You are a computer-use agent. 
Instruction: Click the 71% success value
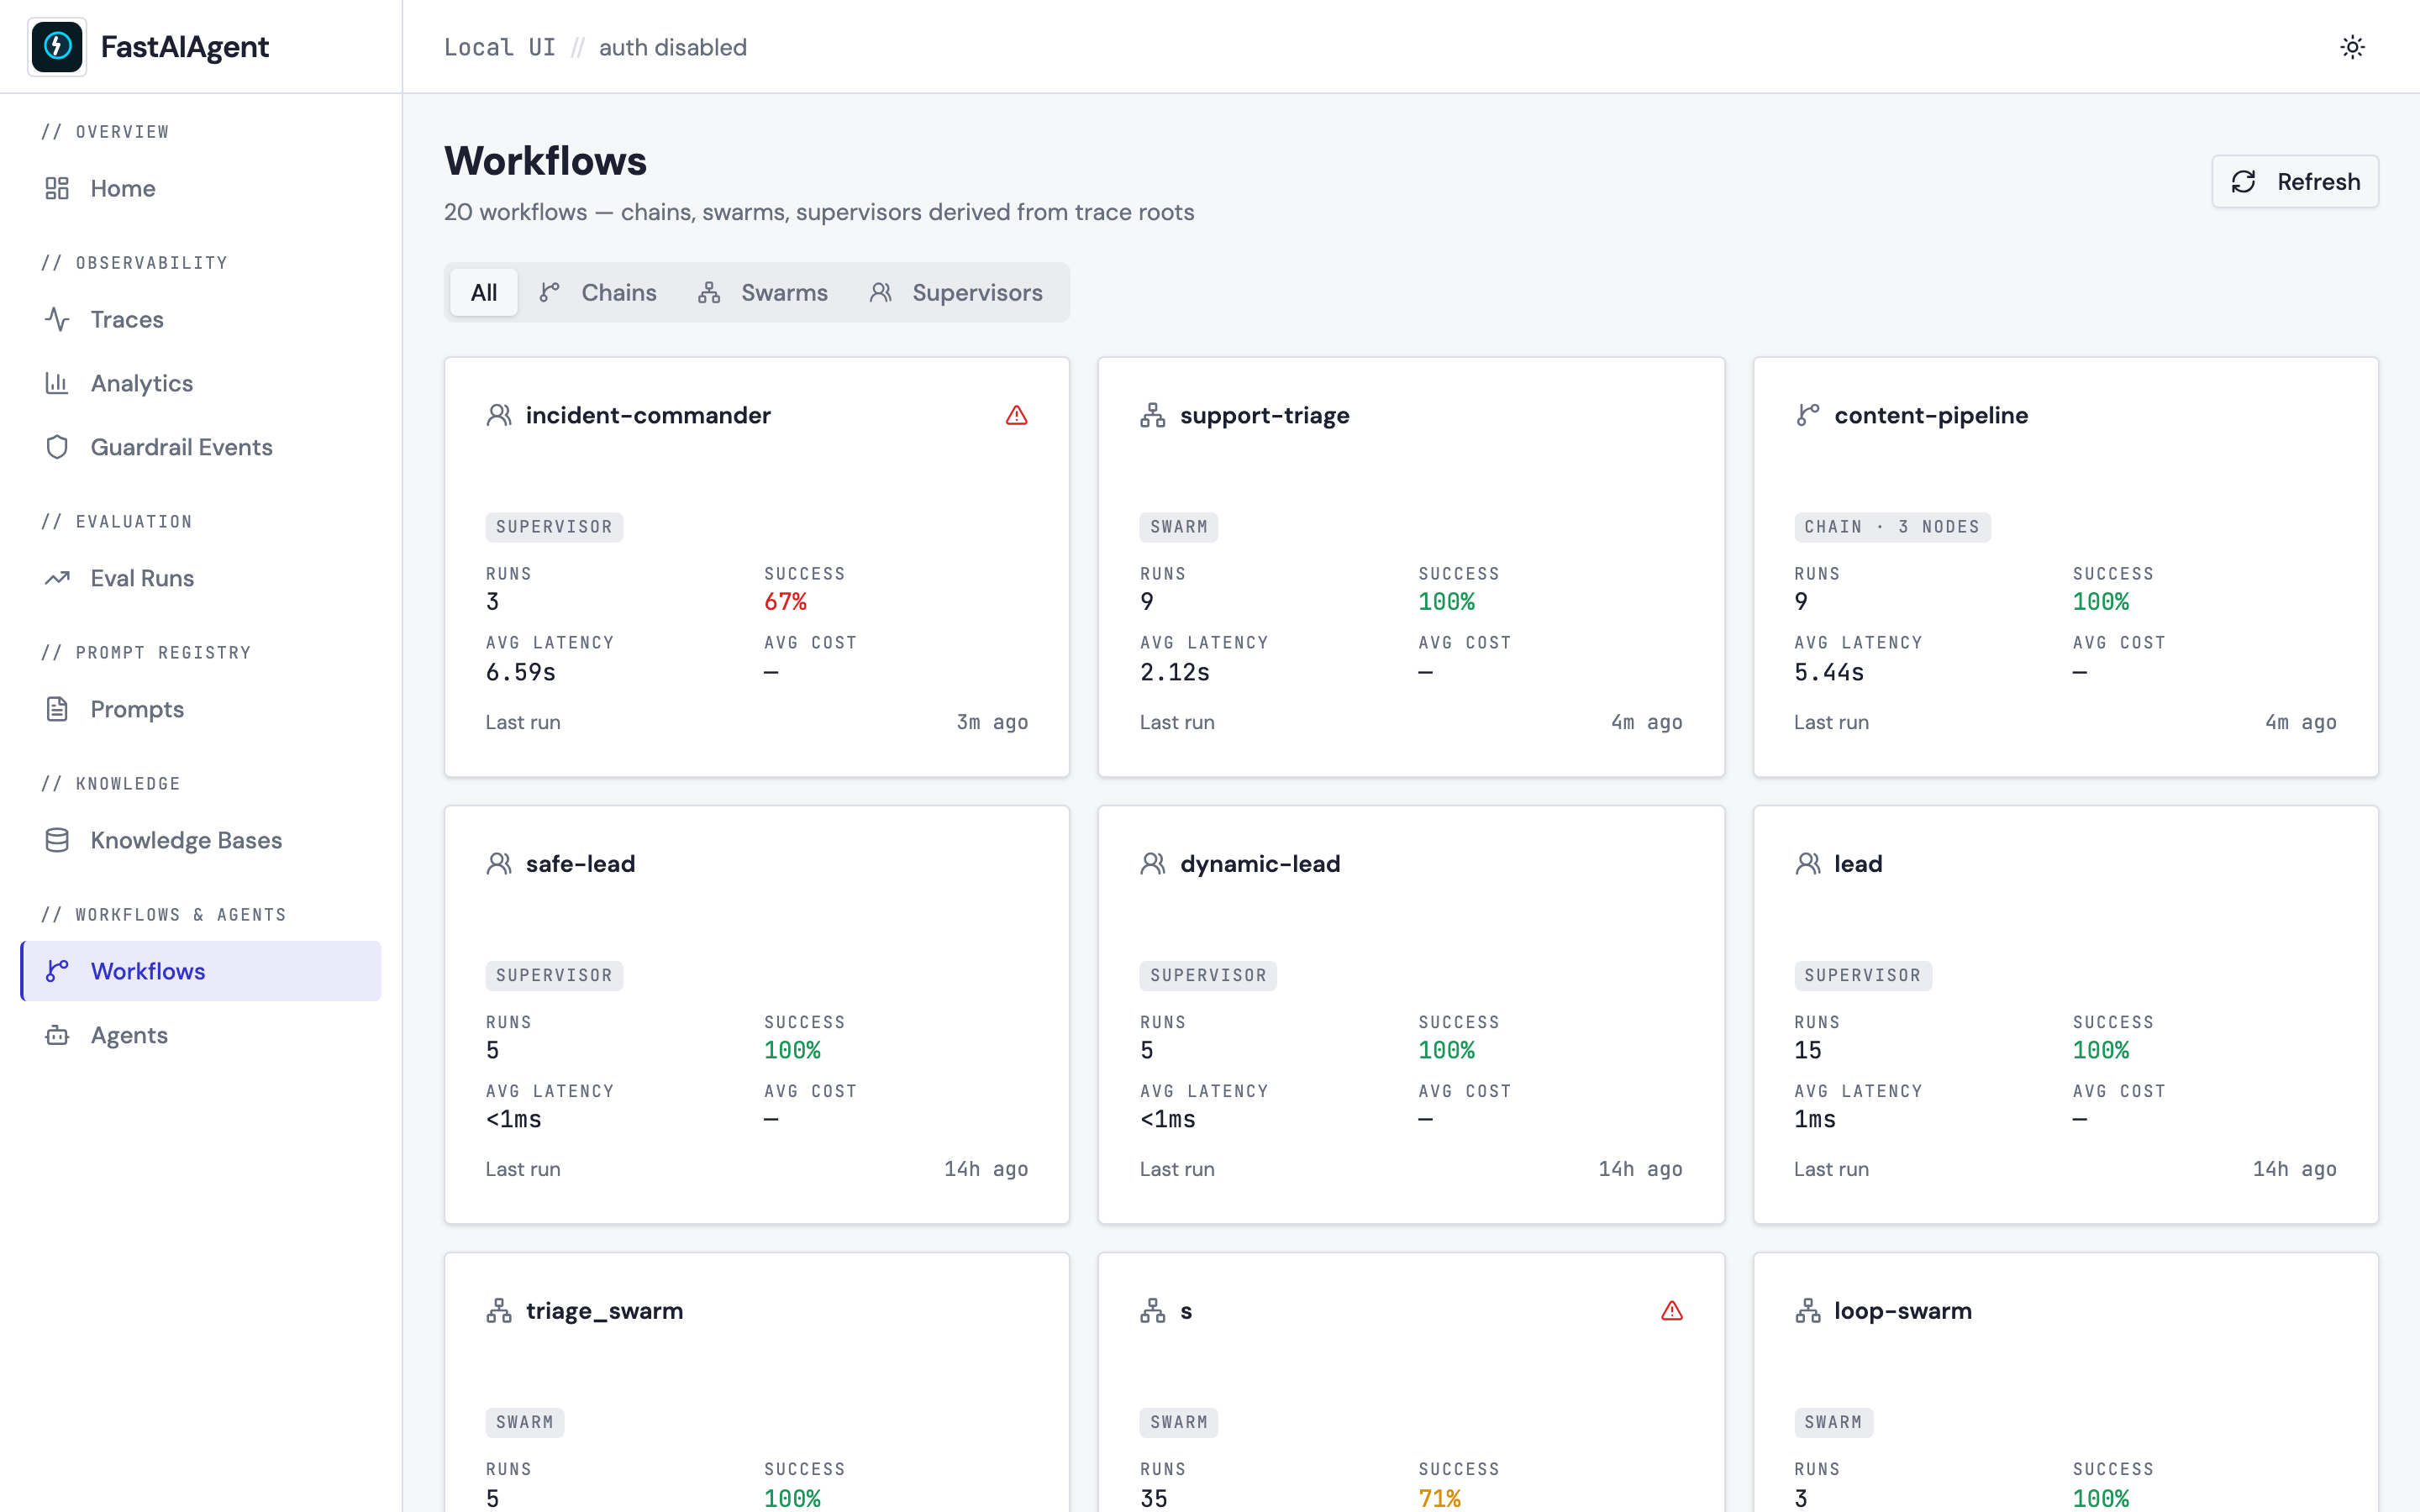[1439, 1498]
